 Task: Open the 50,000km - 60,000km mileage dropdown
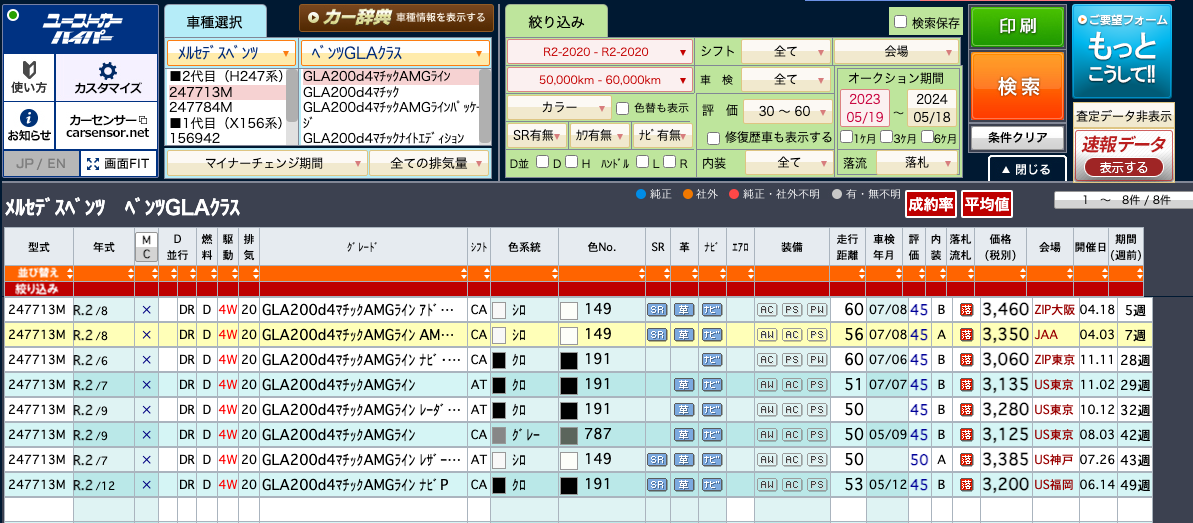point(600,80)
